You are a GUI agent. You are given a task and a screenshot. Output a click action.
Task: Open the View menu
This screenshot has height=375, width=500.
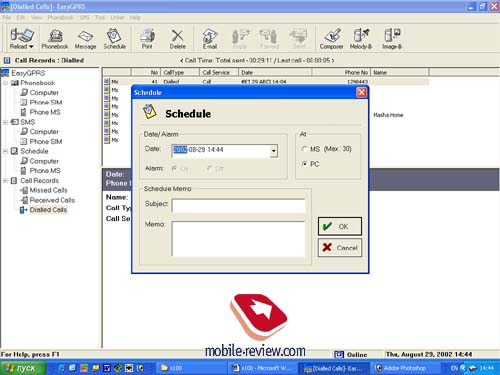coord(37,18)
